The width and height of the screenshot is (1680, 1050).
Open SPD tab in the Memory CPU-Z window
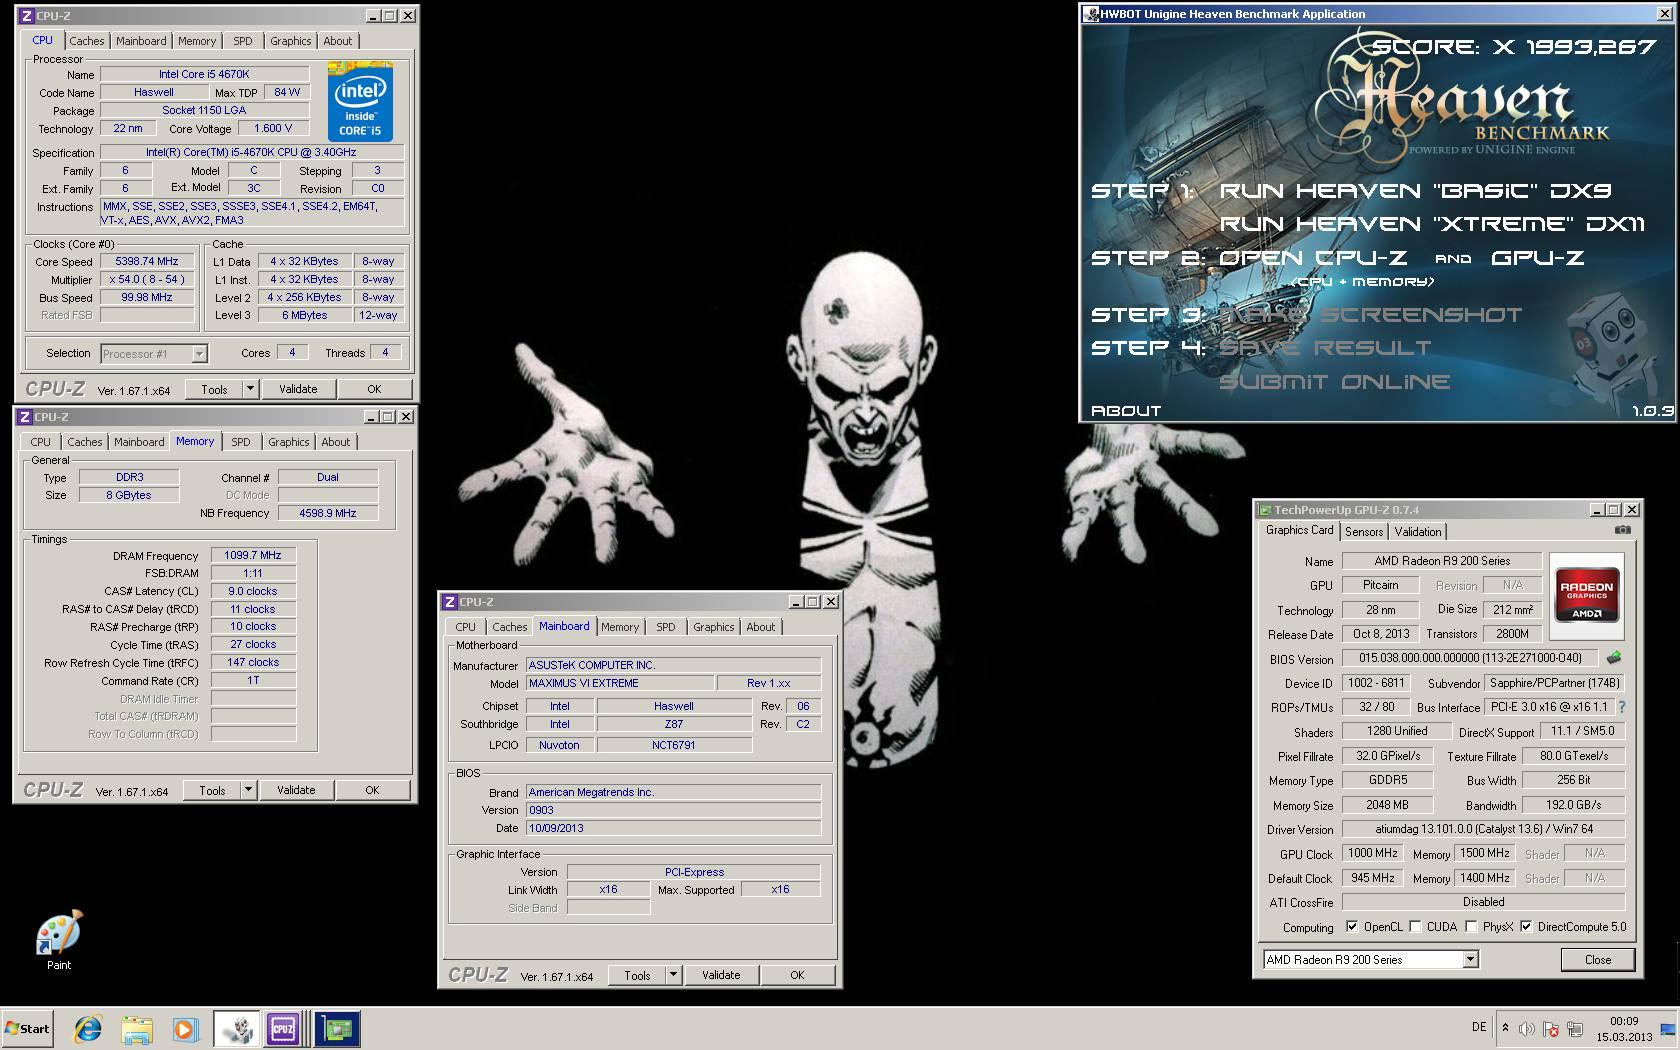click(x=241, y=442)
